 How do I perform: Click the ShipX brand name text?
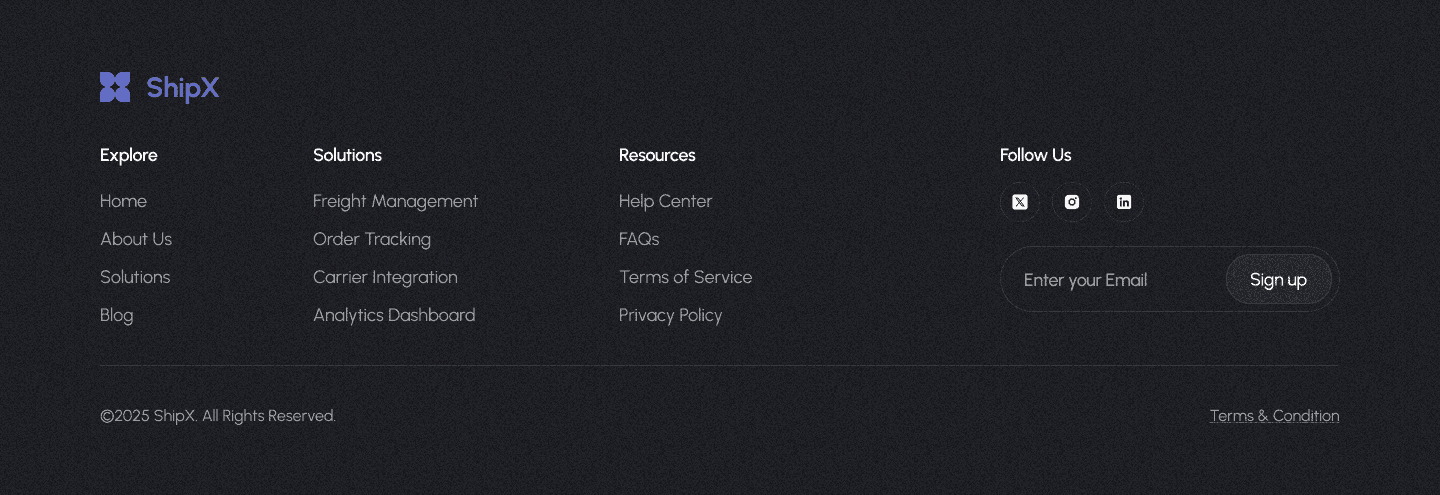tap(183, 88)
